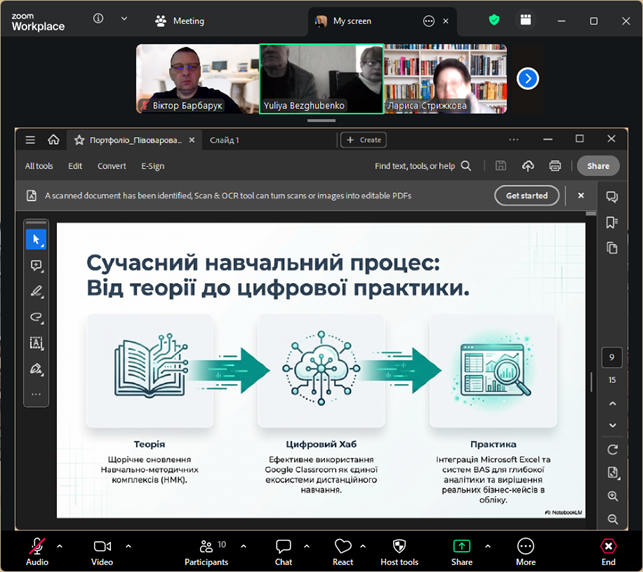This screenshot has height=572, width=643.
Task: Select Yuliya Bezghubenko video thumbnail
Action: [x=322, y=79]
